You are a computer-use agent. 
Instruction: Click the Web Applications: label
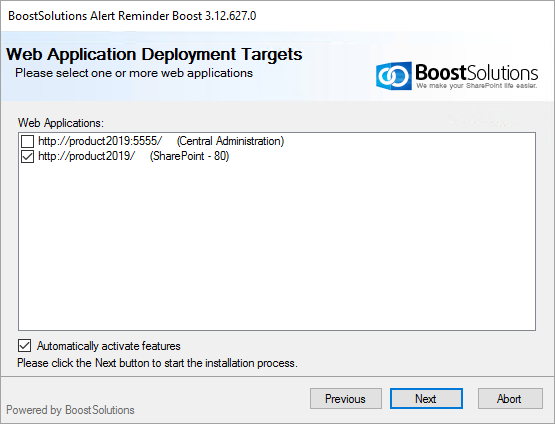(x=61, y=123)
